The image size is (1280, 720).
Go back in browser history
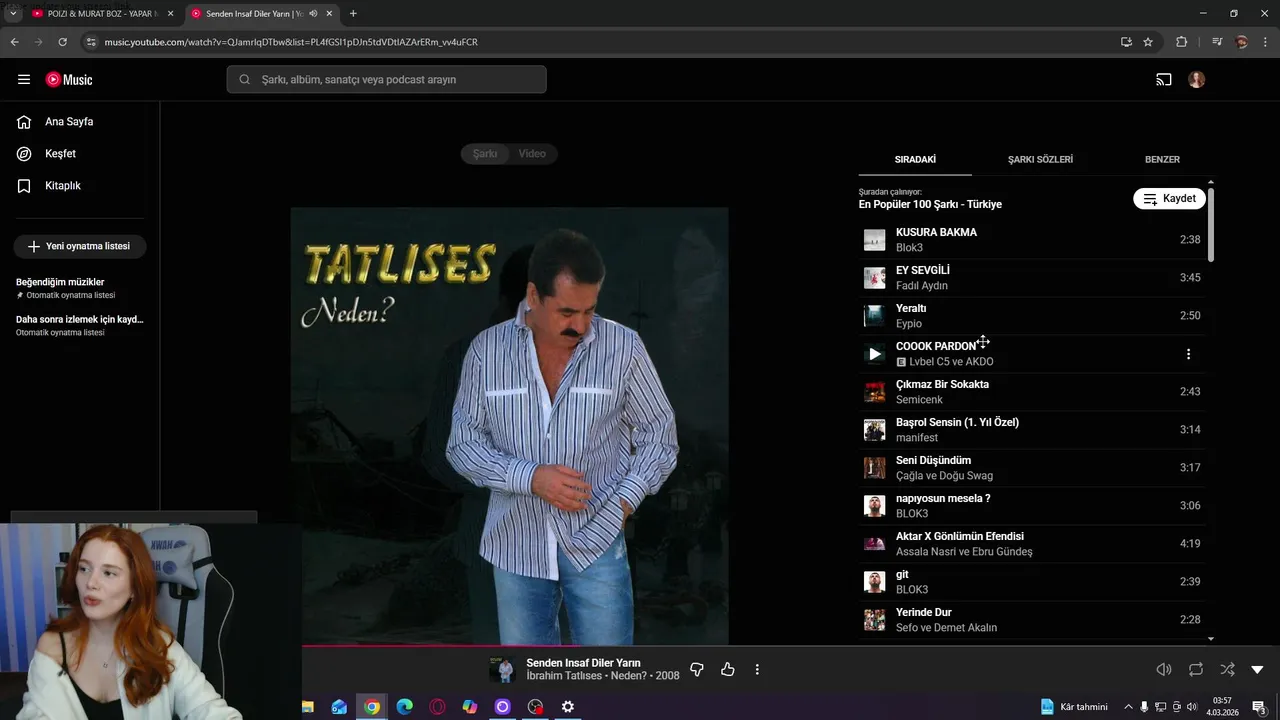14,42
